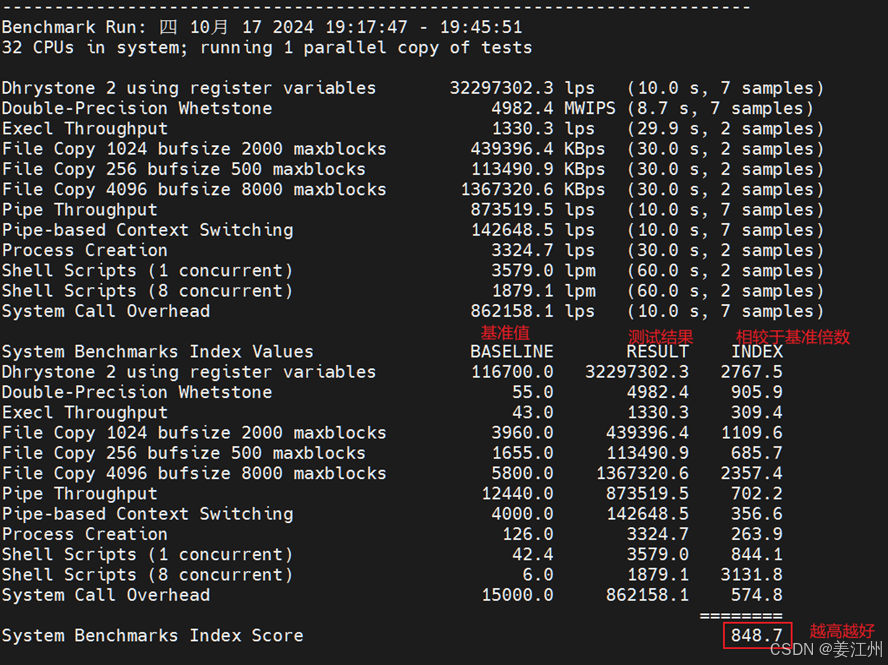The height and width of the screenshot is (665, 888).
Task: Click the '3579.0 lpm' shell scripts value
Action: point(543,271)
